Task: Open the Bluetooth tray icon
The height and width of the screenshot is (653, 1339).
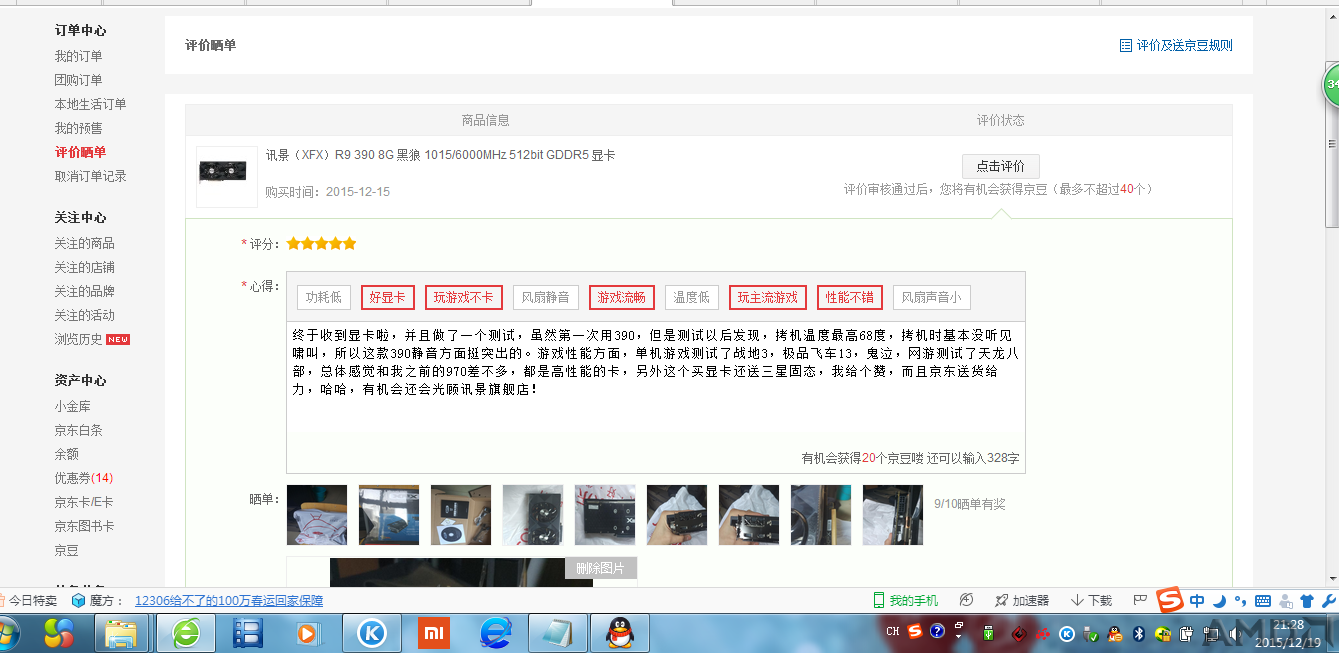Action: coord(1138,633)
